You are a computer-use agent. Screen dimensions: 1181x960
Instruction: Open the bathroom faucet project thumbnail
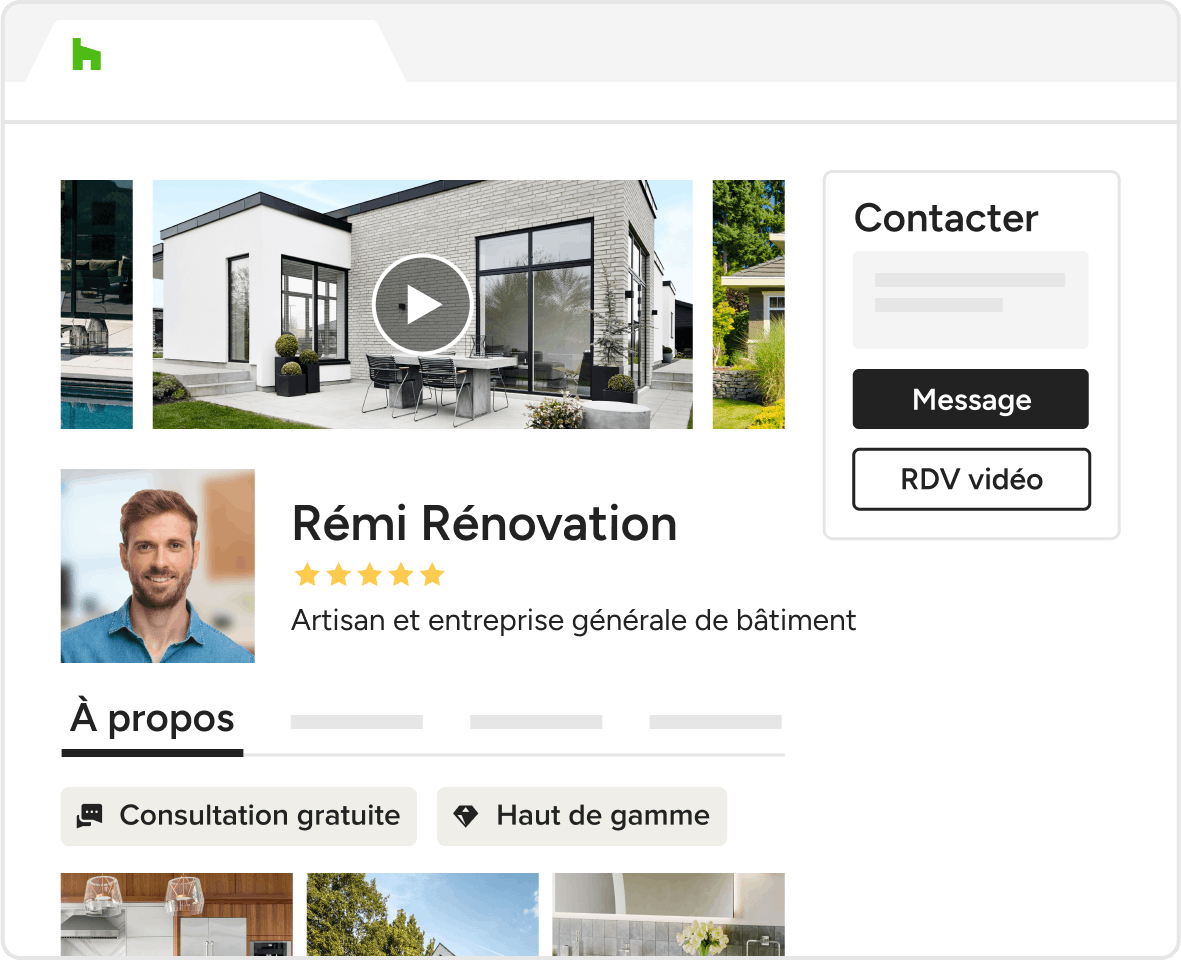pyautogui.click(x=669, y=914)
